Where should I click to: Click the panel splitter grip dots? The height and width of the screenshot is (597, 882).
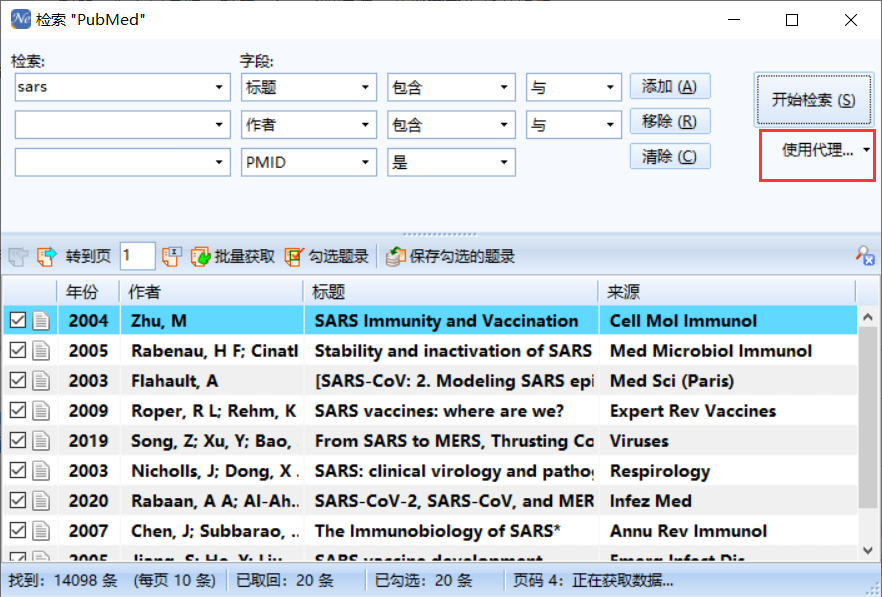[x=440, y=234]
